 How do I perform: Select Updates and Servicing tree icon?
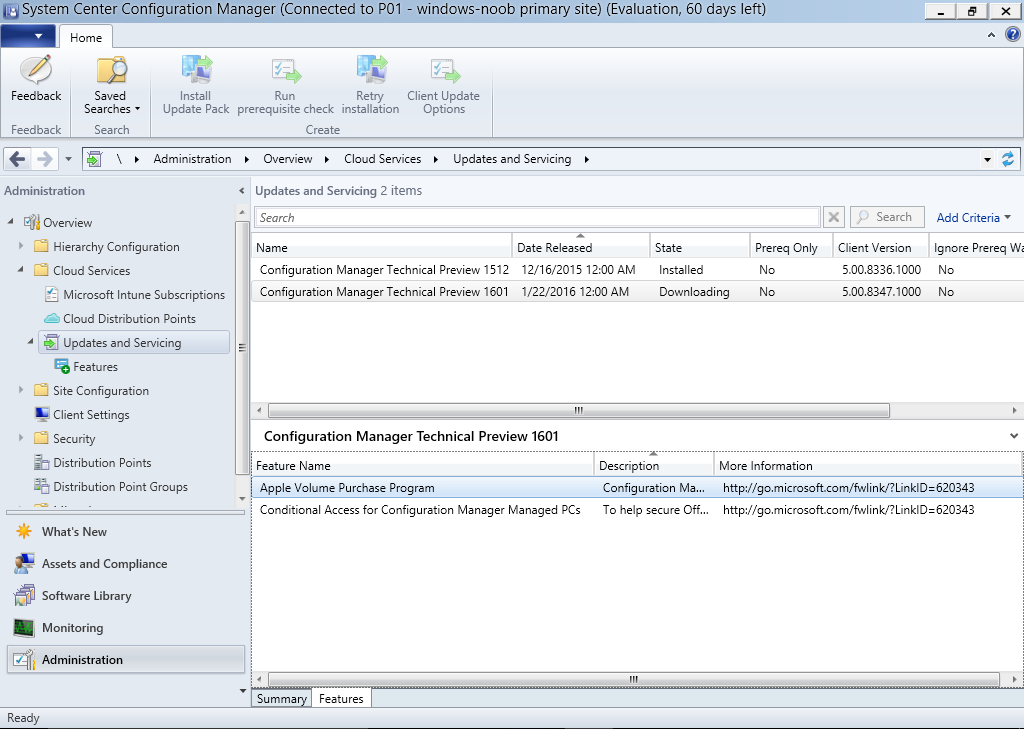click(x=52, y=342)
